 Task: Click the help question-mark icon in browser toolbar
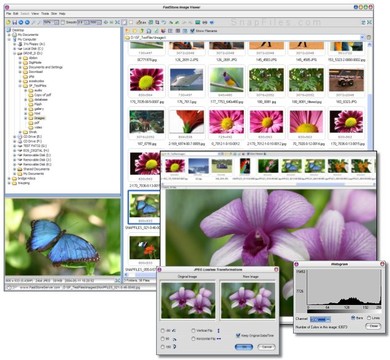pos(142,31)
